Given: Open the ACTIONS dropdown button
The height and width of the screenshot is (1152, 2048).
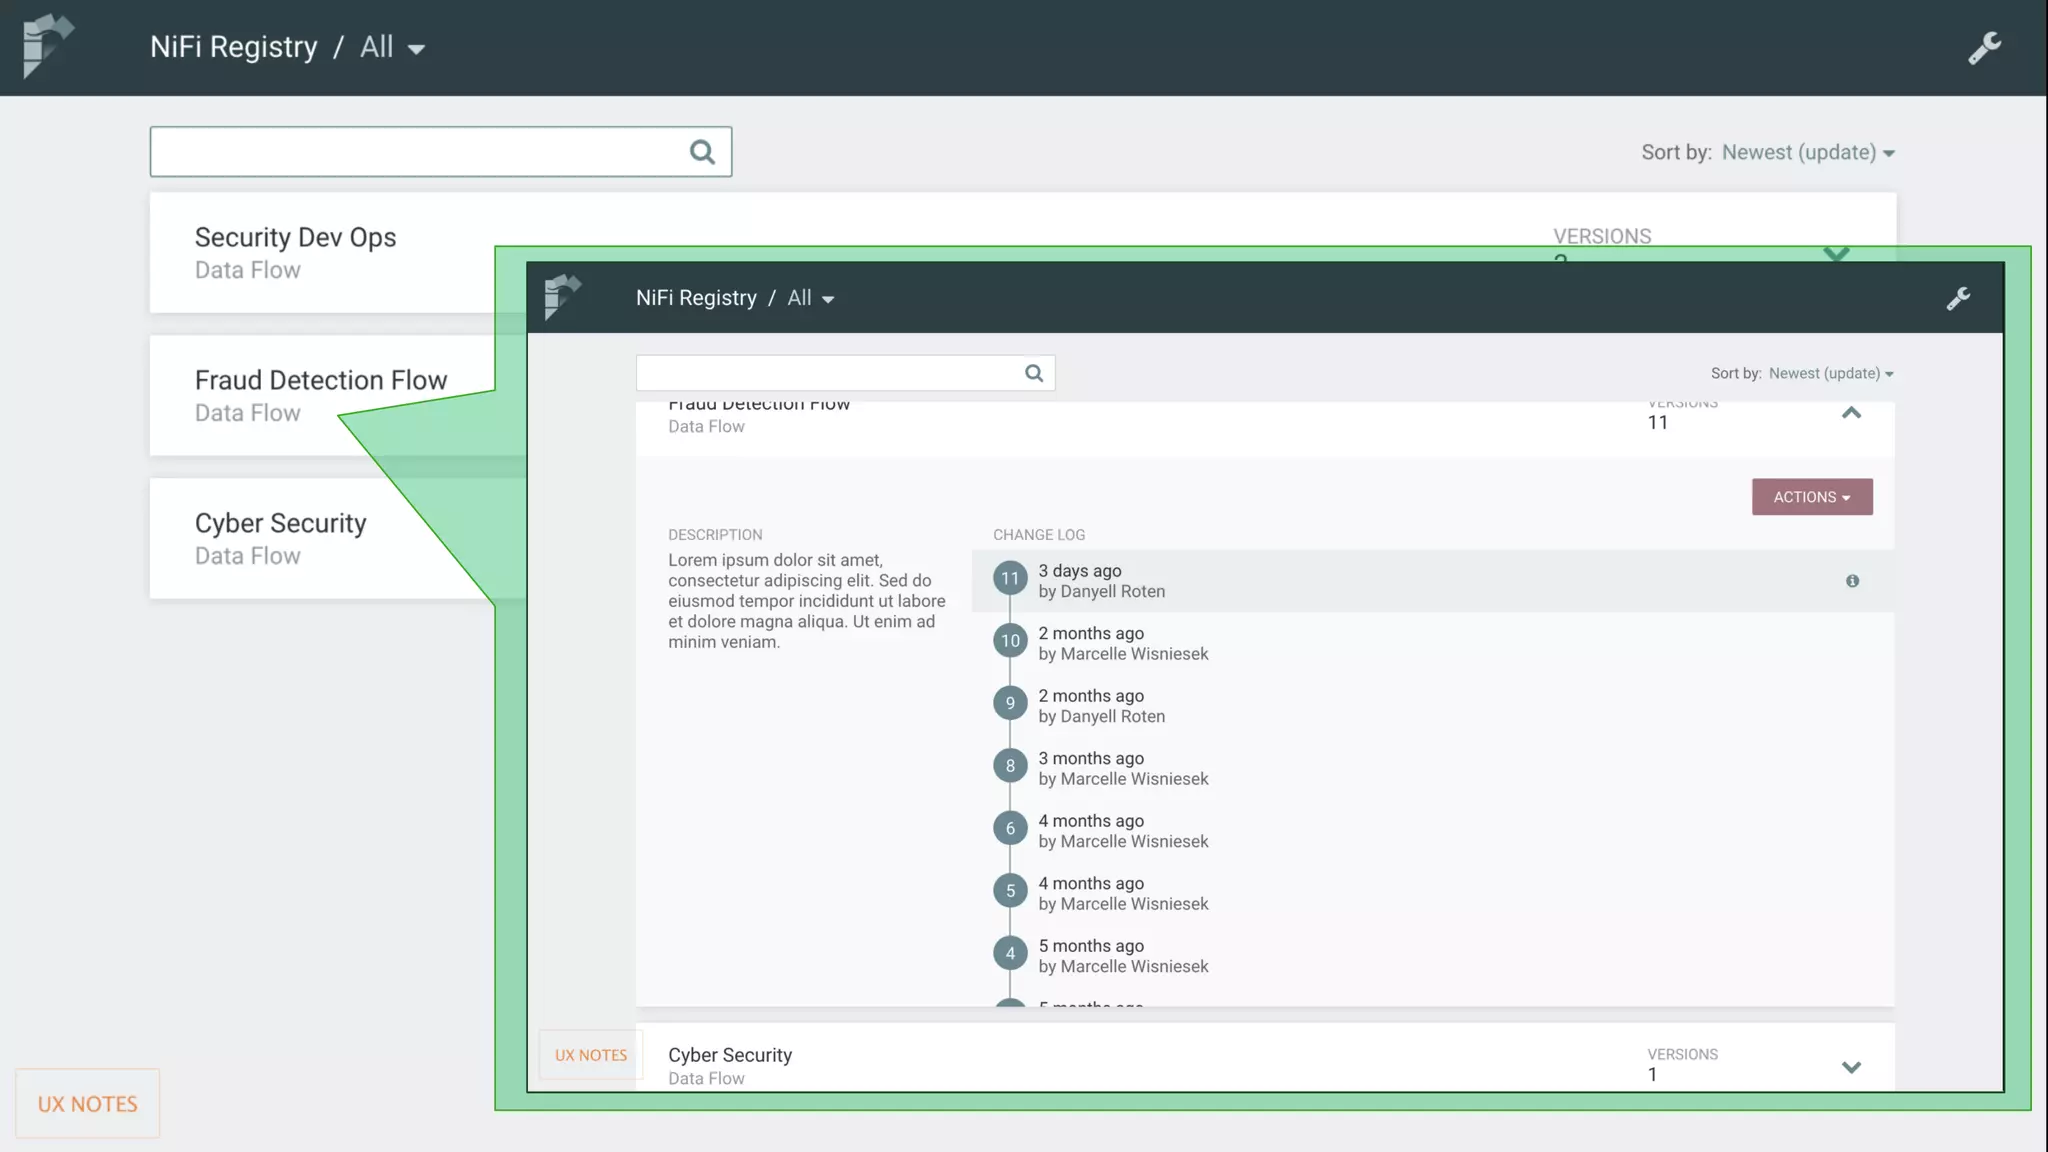Looking at the screenshot, I should [x=1811, y=497].
